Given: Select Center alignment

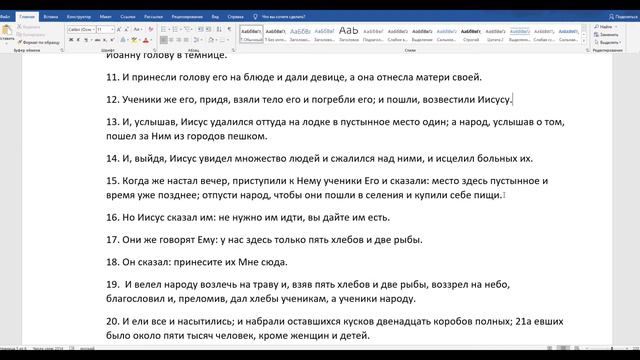Looking at the screenshot, I should 171,40.
